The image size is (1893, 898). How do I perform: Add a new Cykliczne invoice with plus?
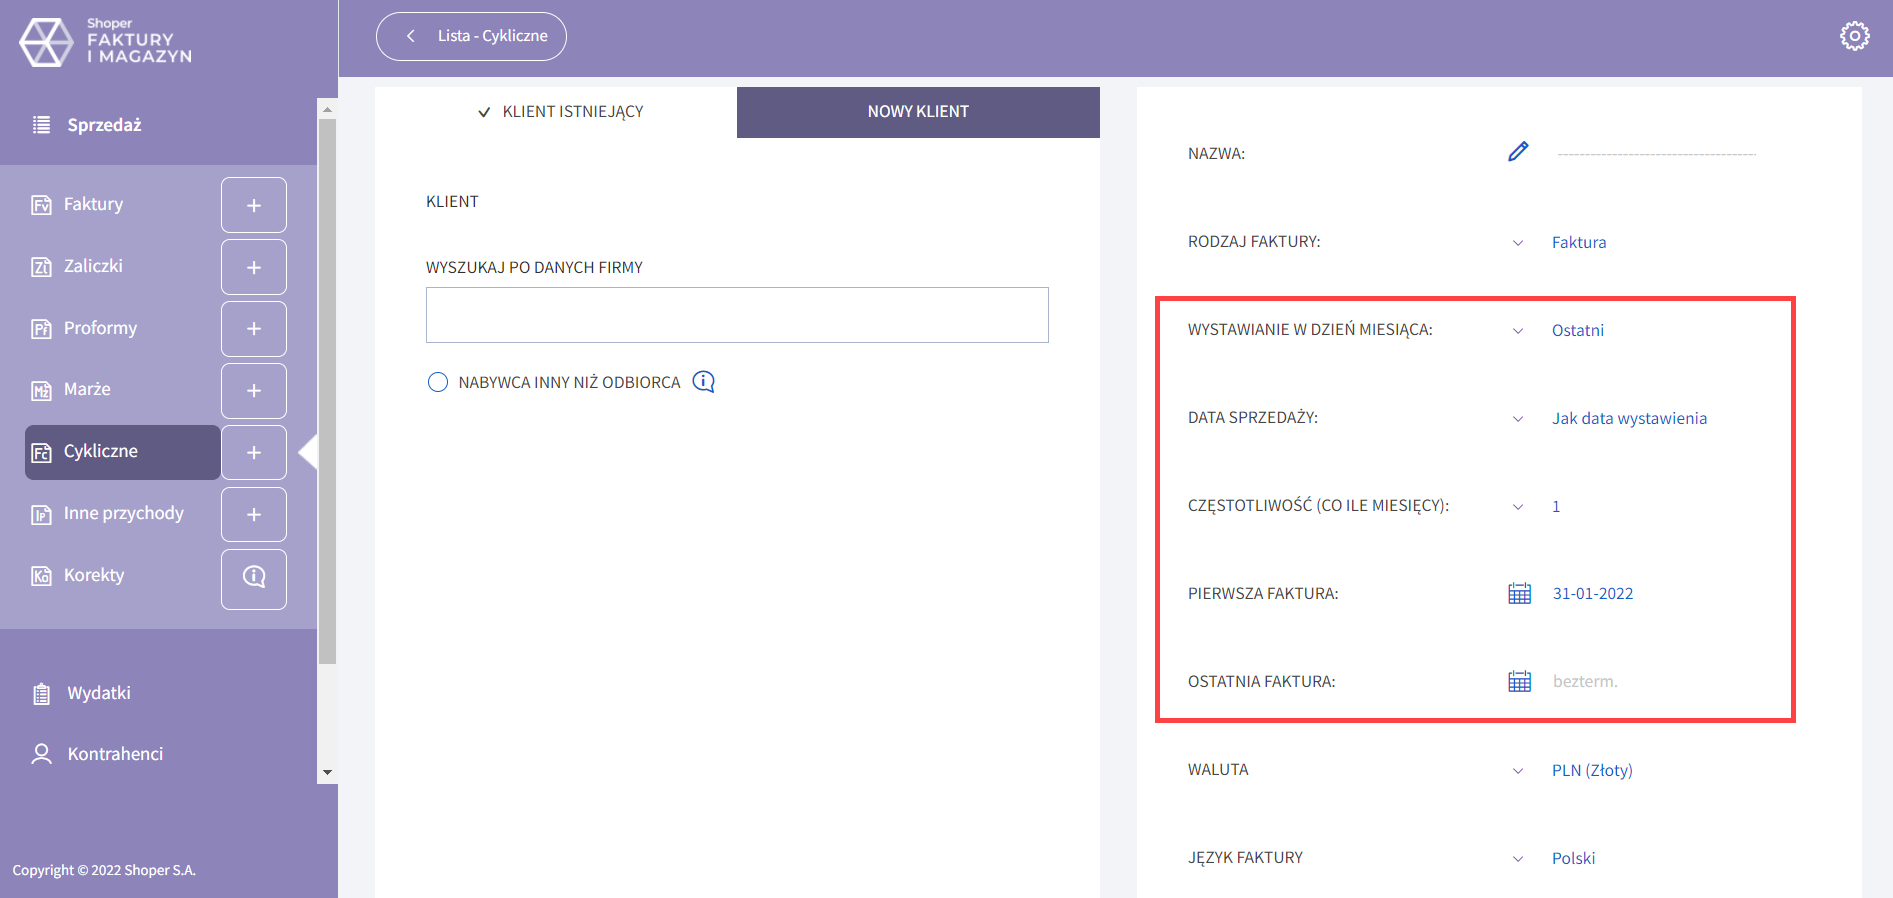[x=254, y=453]
